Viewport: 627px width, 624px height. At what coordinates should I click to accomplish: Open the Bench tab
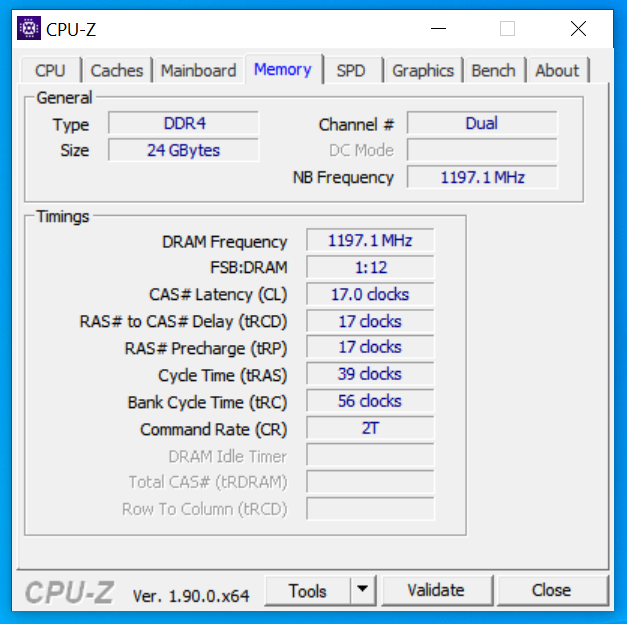click(493, 71)
